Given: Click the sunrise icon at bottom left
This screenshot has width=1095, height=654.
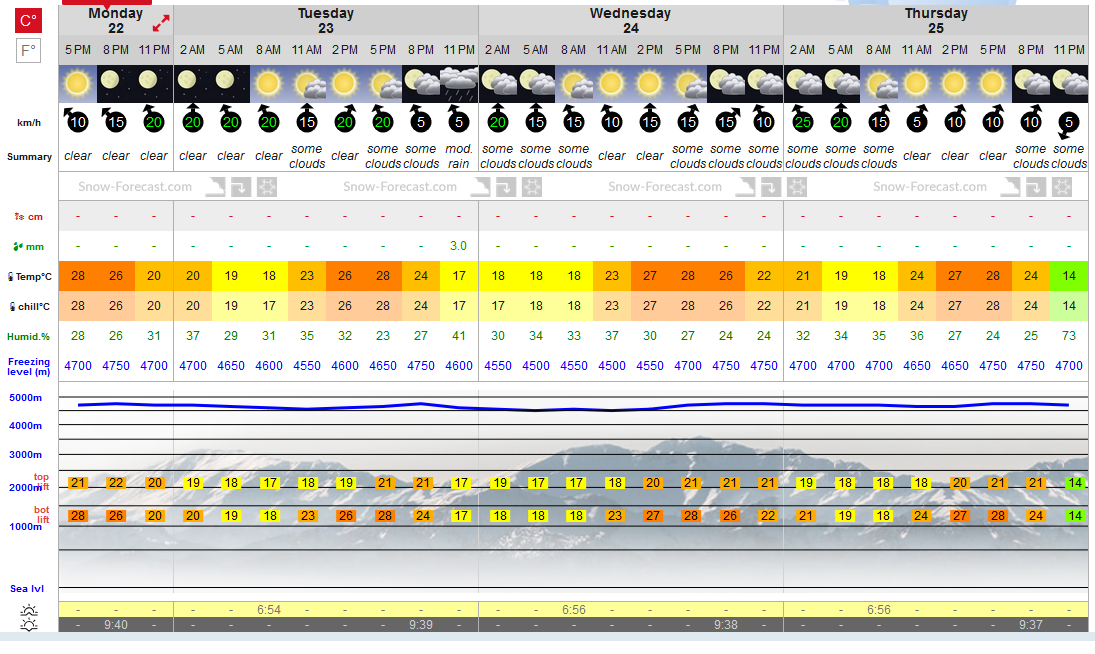Looking at the screenshot, I should click(x=29, y=610).
